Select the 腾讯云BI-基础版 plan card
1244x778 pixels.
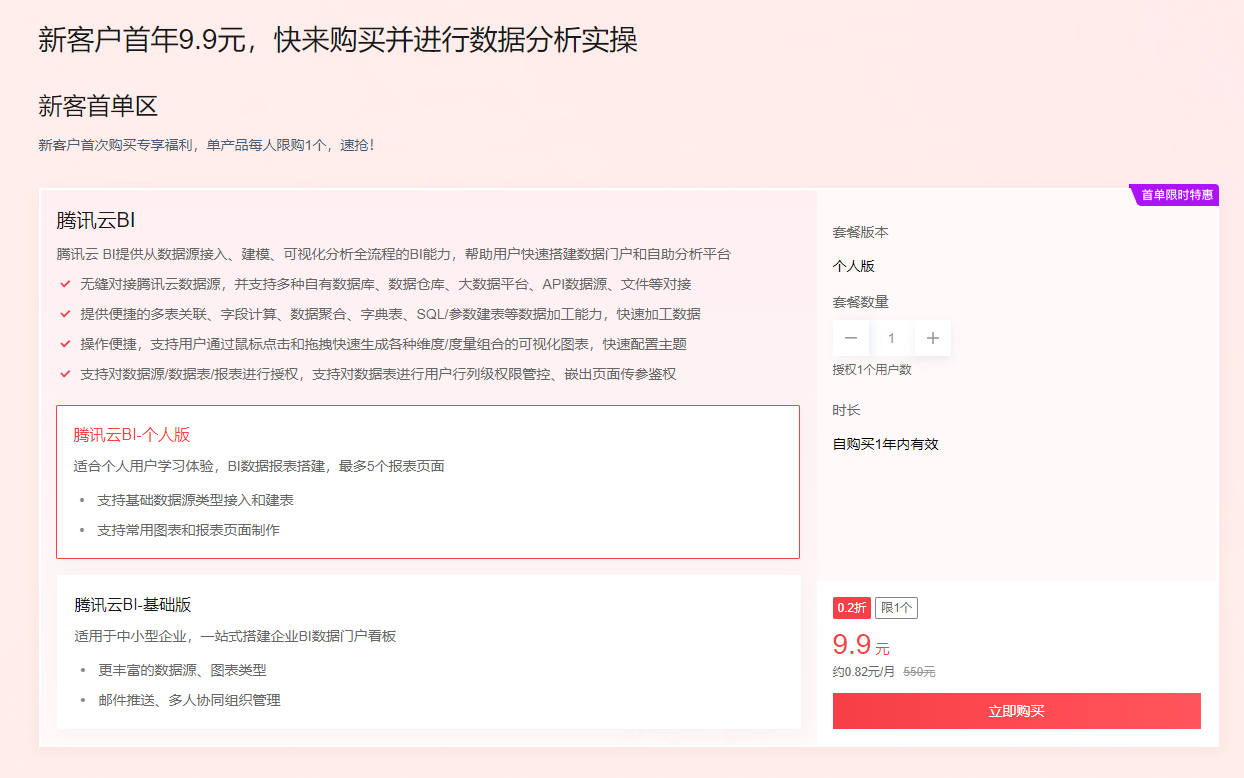coord(428,652)
